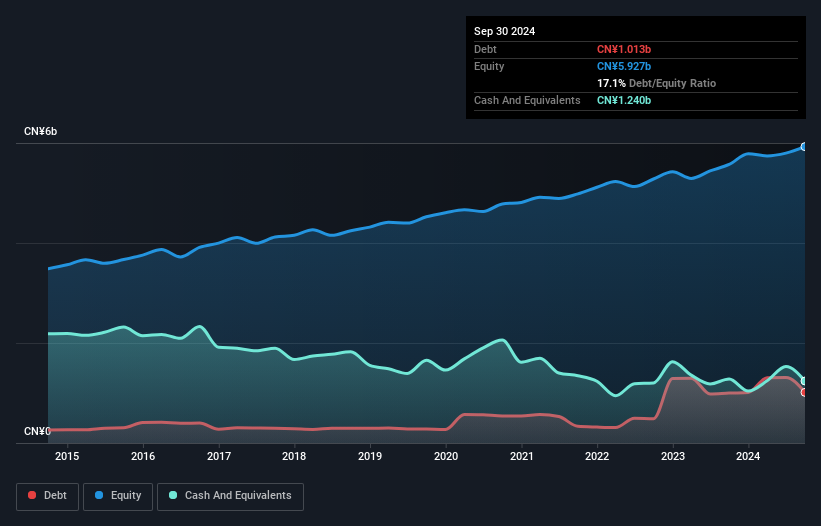Toggle the Debt legend button
821x526 pixels.
46,495
